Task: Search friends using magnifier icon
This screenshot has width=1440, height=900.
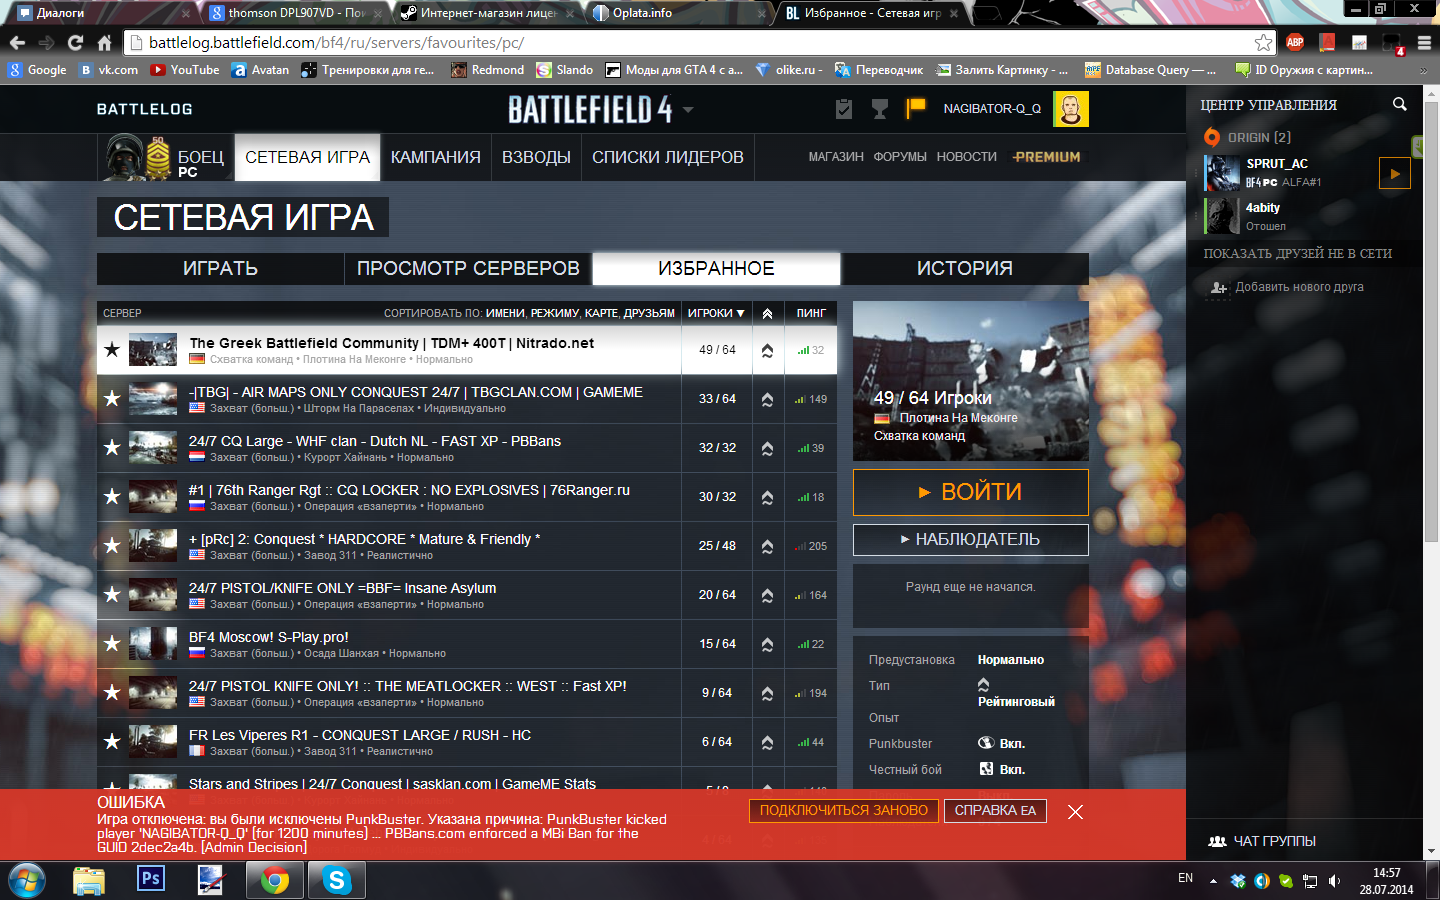Action: [1399, 104]
